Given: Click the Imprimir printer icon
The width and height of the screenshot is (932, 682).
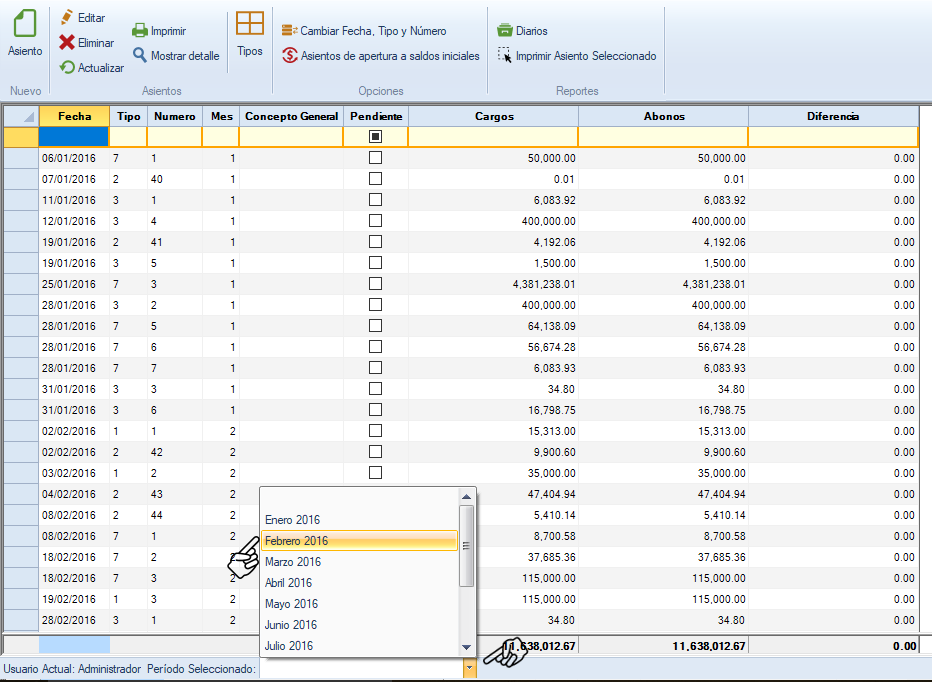Looking at the screenshot, I should [x=140, y=31].
